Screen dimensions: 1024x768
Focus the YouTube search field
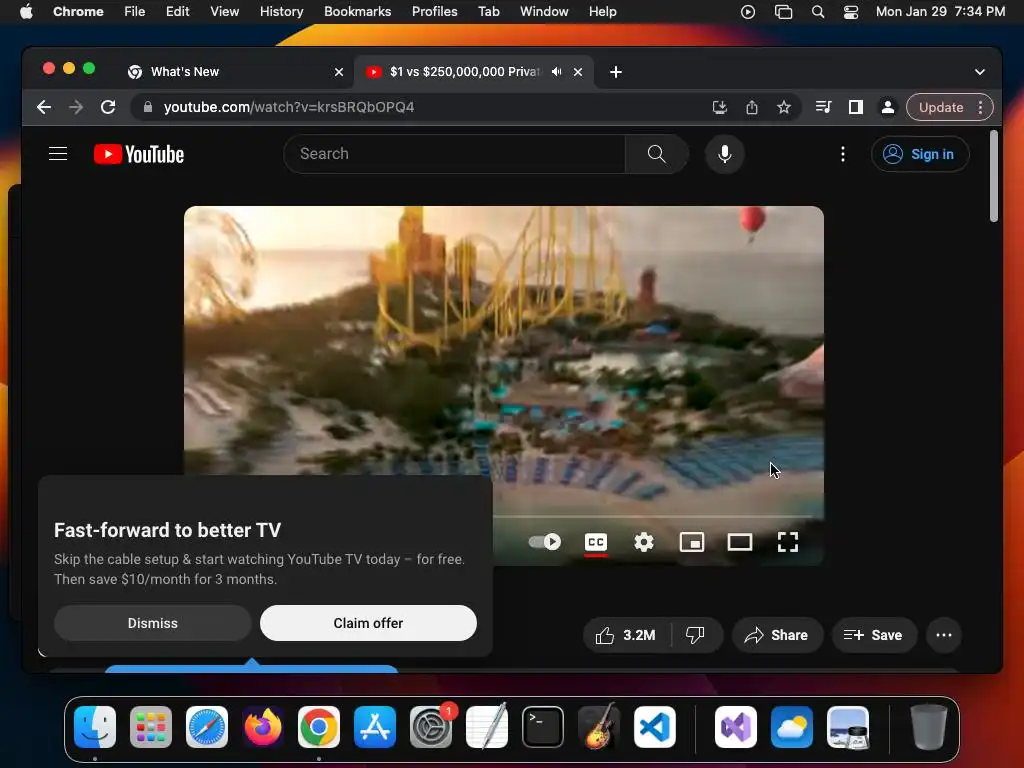pos(455,154)
